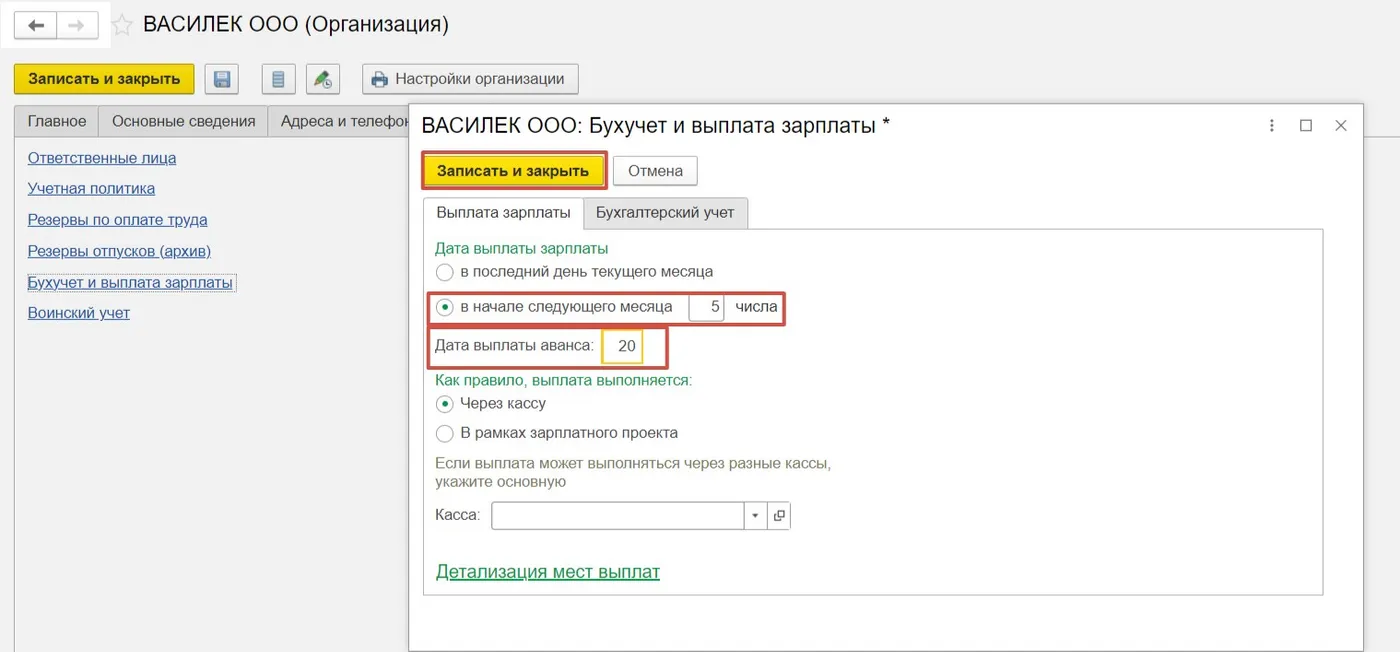Viewport: 1400px width, 652px height.
Task: Select 'в последний день текущего месяца' option
Action: [445, 272]
